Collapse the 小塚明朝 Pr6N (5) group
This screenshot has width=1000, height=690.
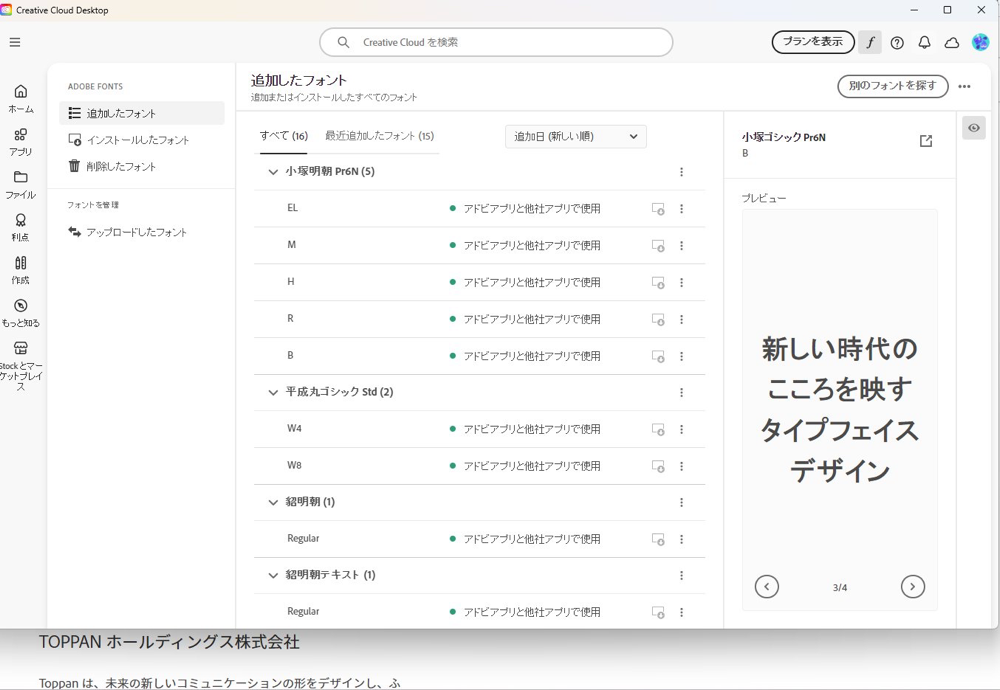273,172
